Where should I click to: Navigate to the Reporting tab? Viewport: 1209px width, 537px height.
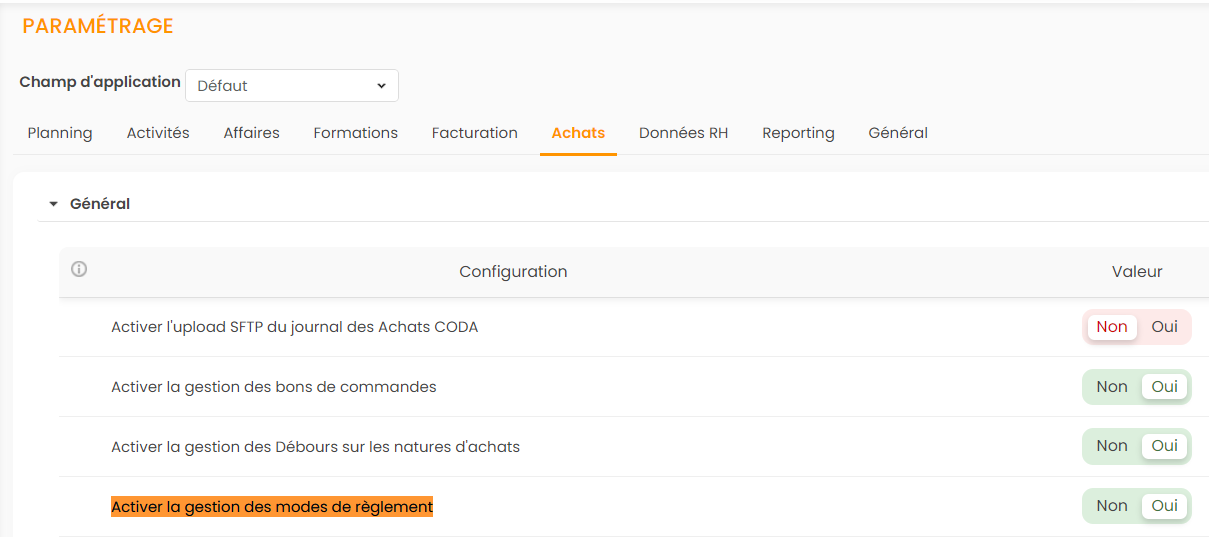click(798, 133)
